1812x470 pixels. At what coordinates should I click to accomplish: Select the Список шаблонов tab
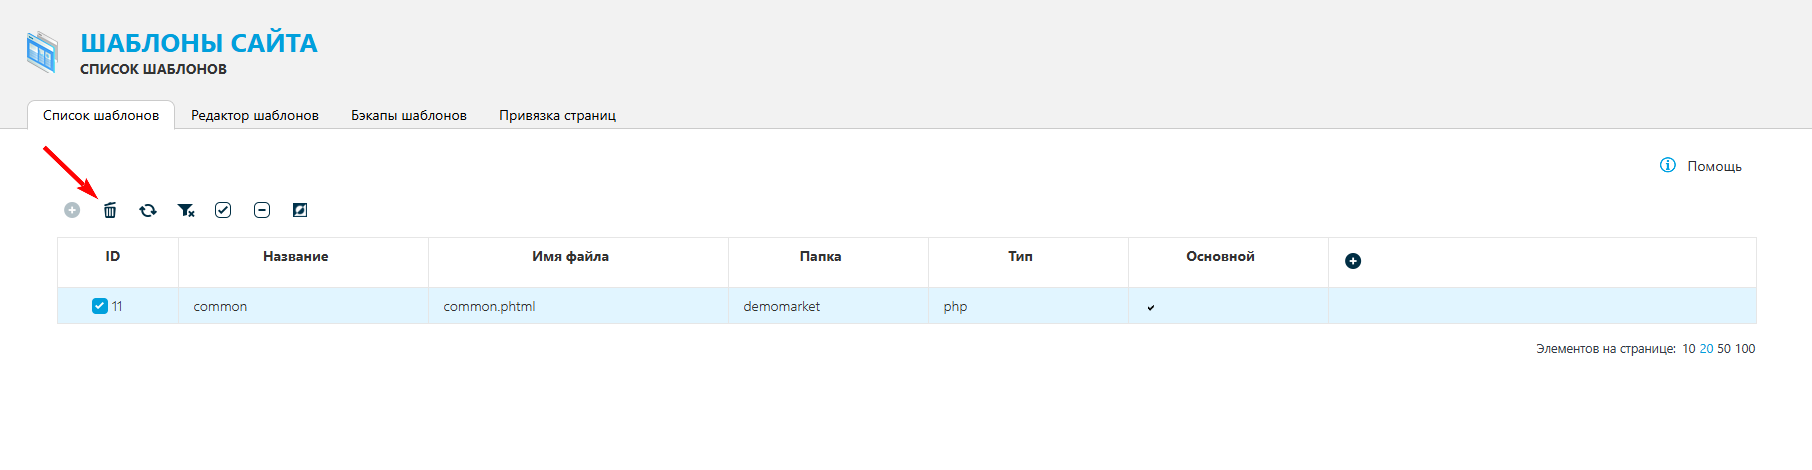pyautogui.click(x=101, y=115)
